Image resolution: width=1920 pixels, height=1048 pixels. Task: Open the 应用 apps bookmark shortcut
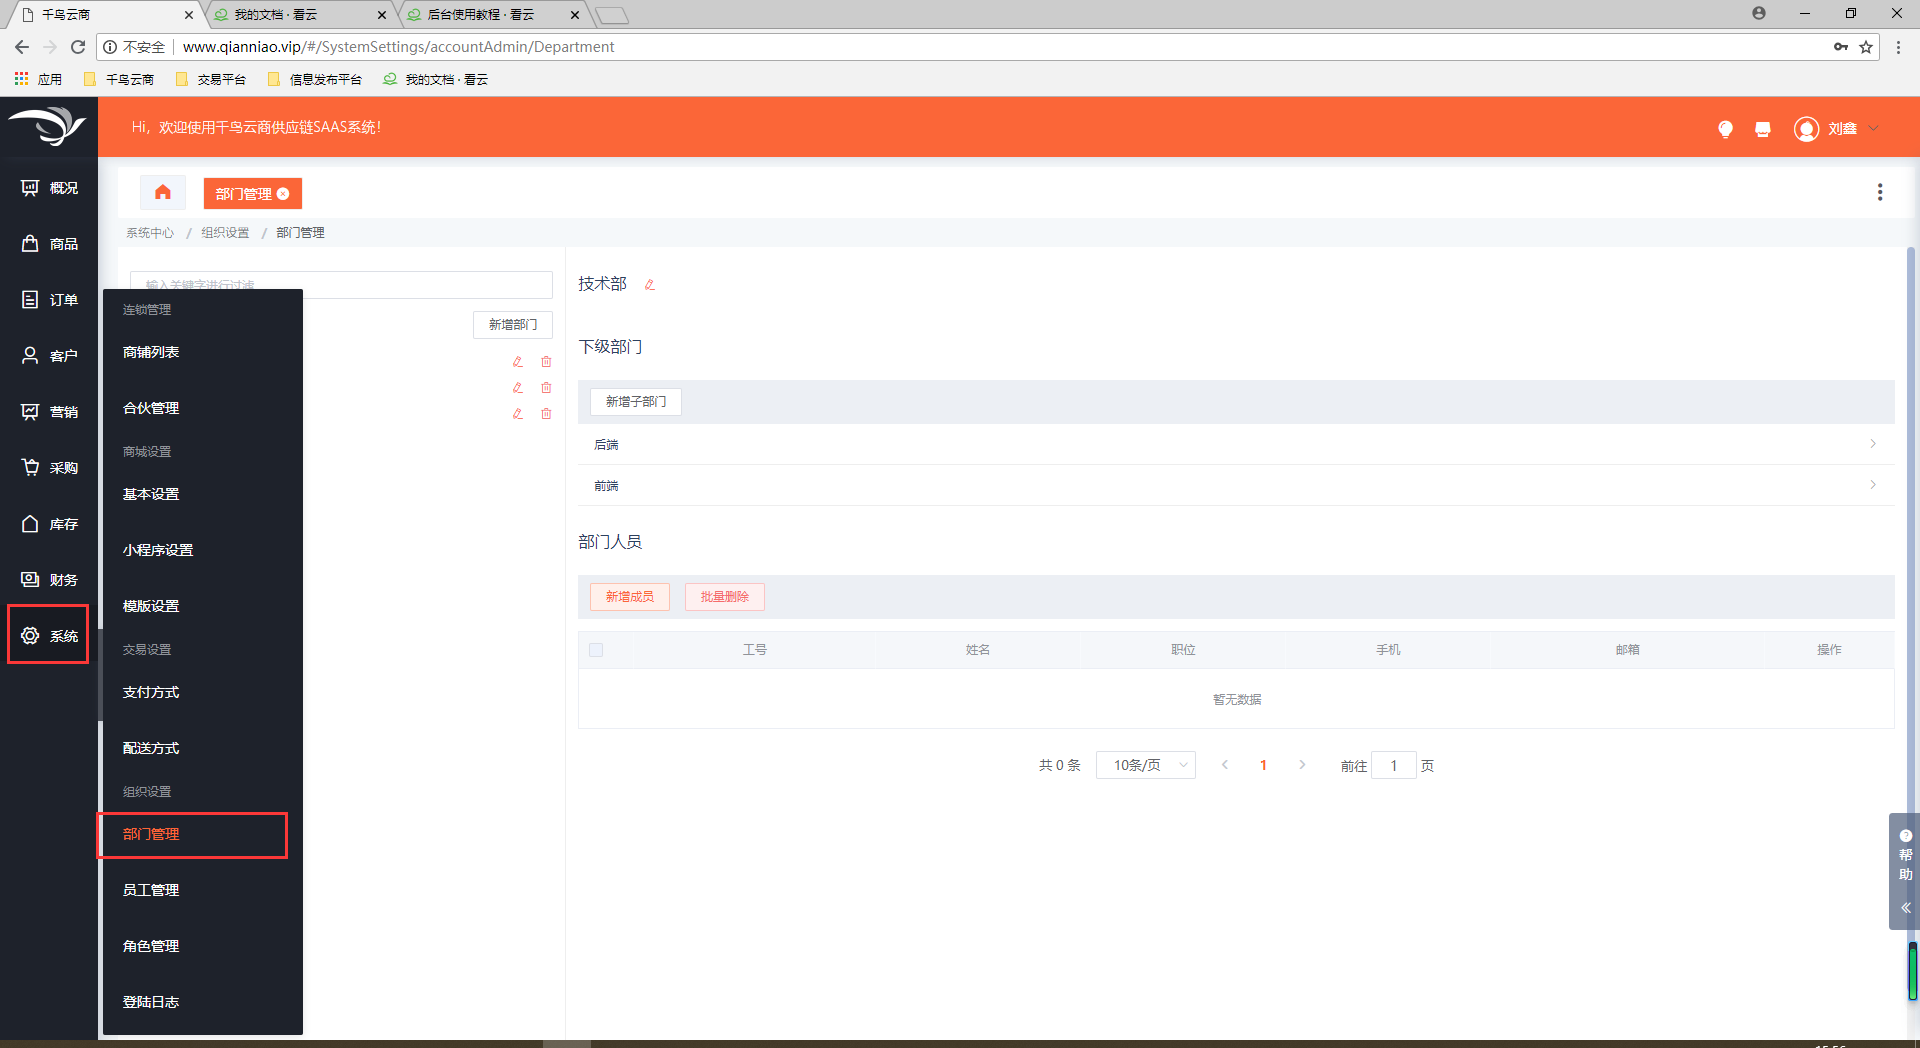click(38, 79)
